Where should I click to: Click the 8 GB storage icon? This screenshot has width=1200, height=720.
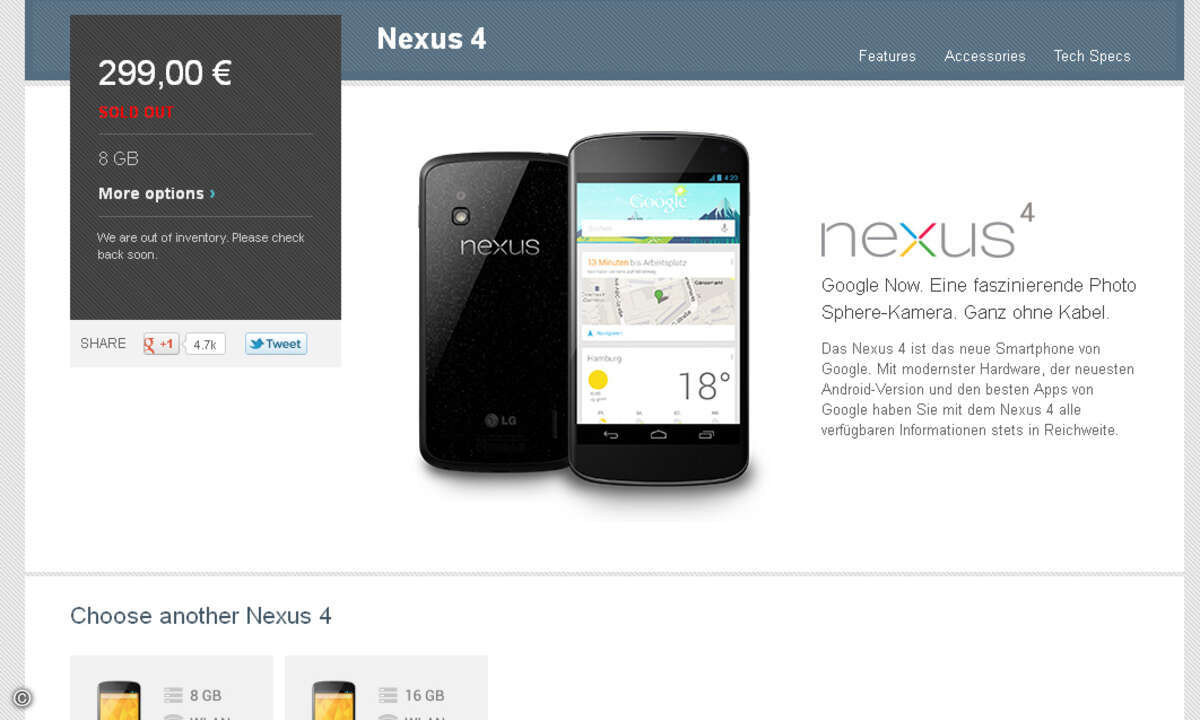(173, 695)
